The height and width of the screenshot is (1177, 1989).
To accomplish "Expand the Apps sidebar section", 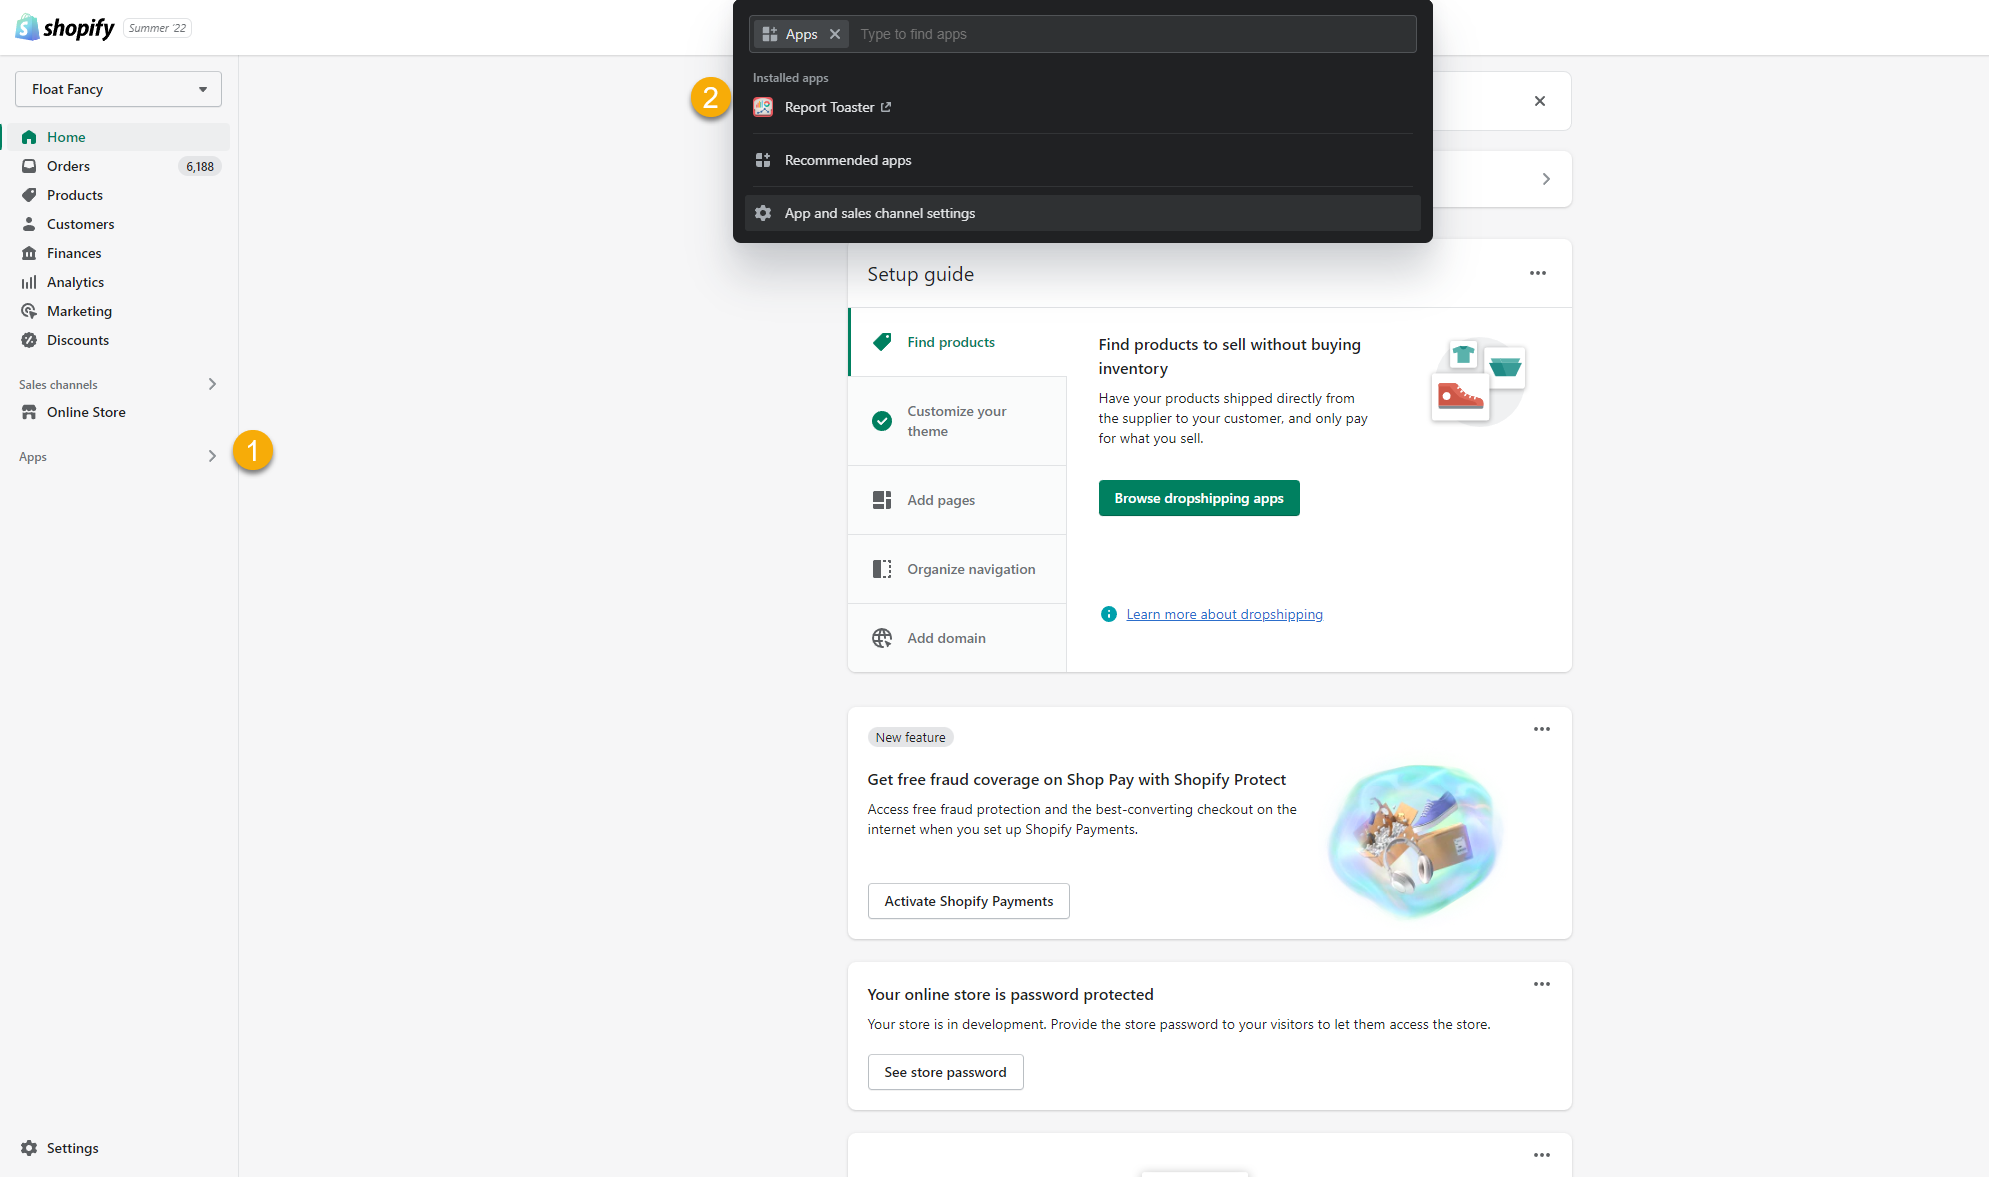I will pos(212,456).
